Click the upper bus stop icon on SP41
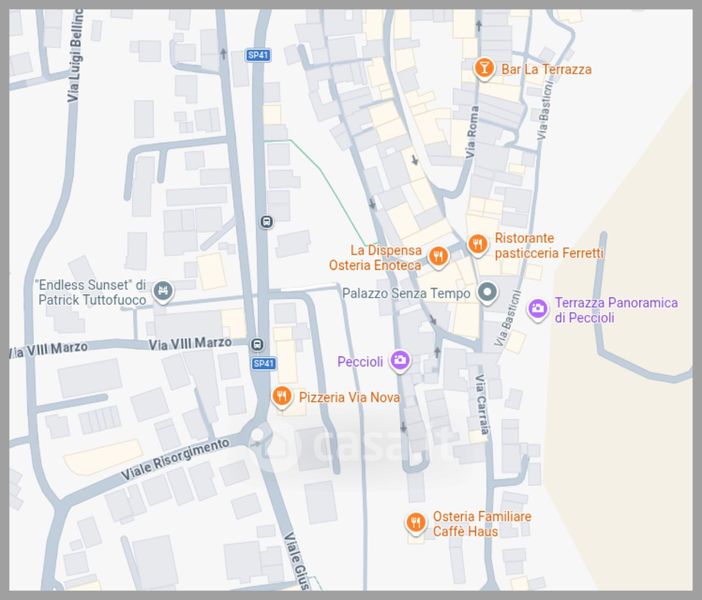Viewport: 702px width, 600px height. pyautogui.click(x=266, y=221)
